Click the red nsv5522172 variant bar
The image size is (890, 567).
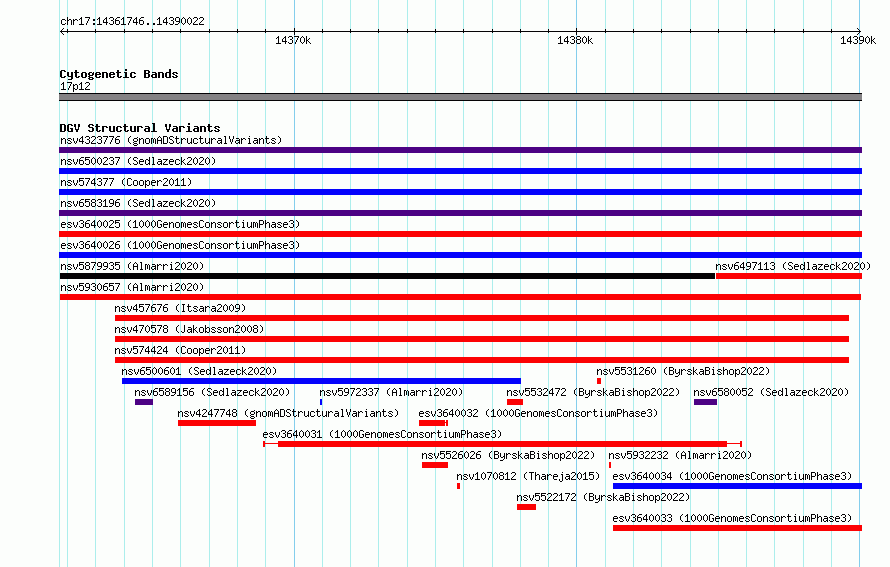pos(527,507)
